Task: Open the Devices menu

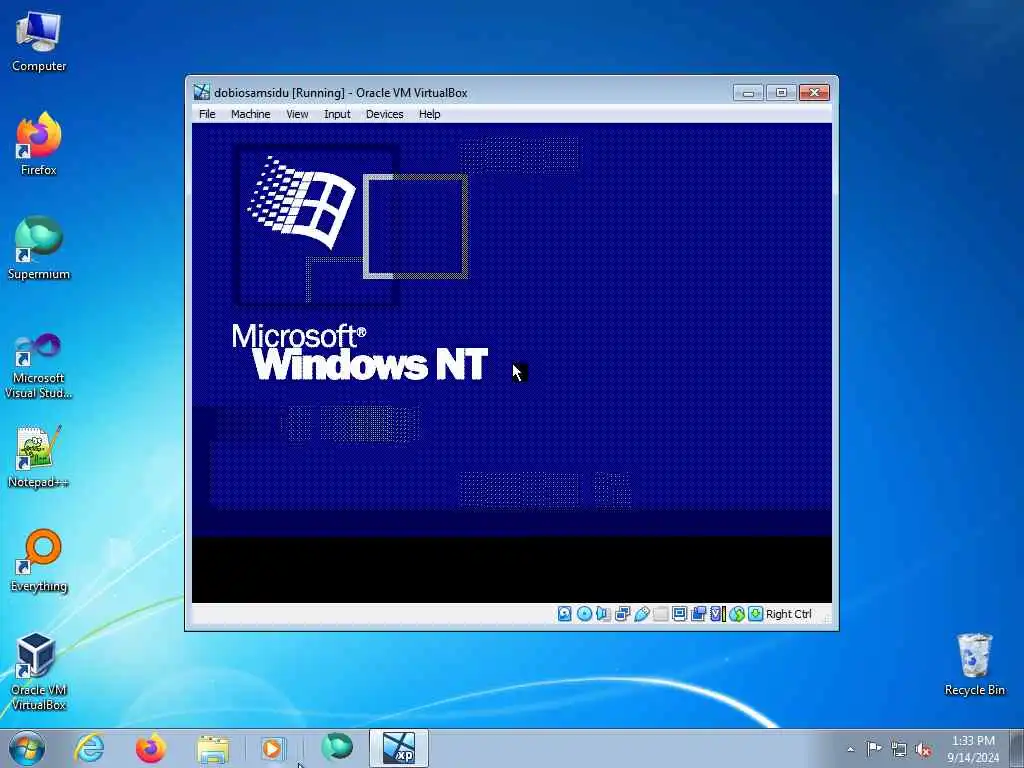Action: pyautogui.click(x=385, y=114)
